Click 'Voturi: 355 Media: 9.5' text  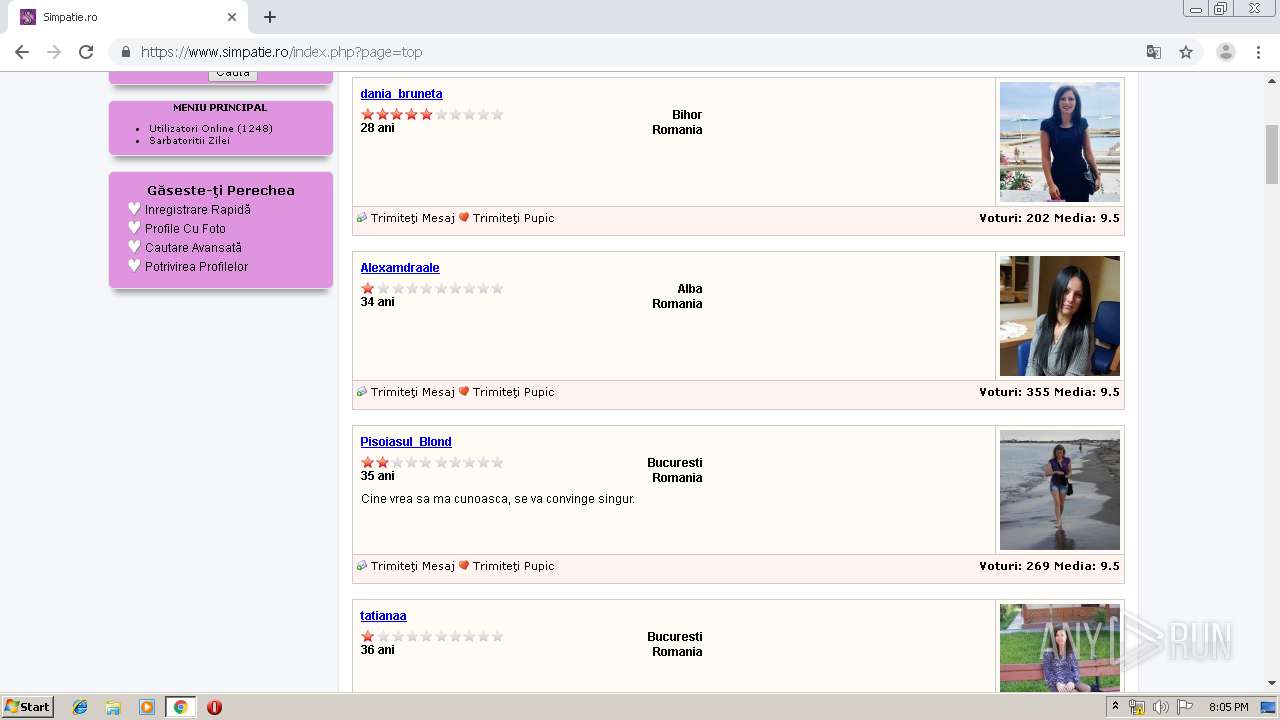point(1049,392)
